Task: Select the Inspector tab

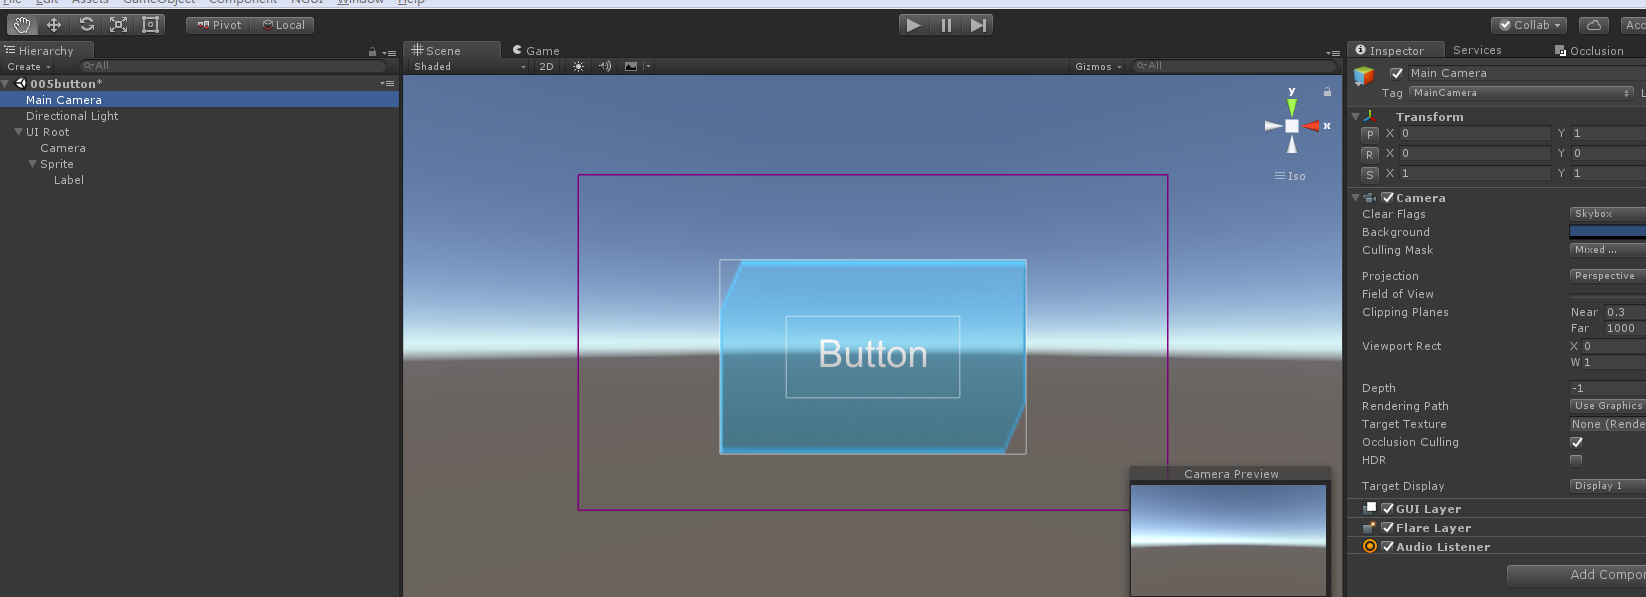Action: (1396, 50)
